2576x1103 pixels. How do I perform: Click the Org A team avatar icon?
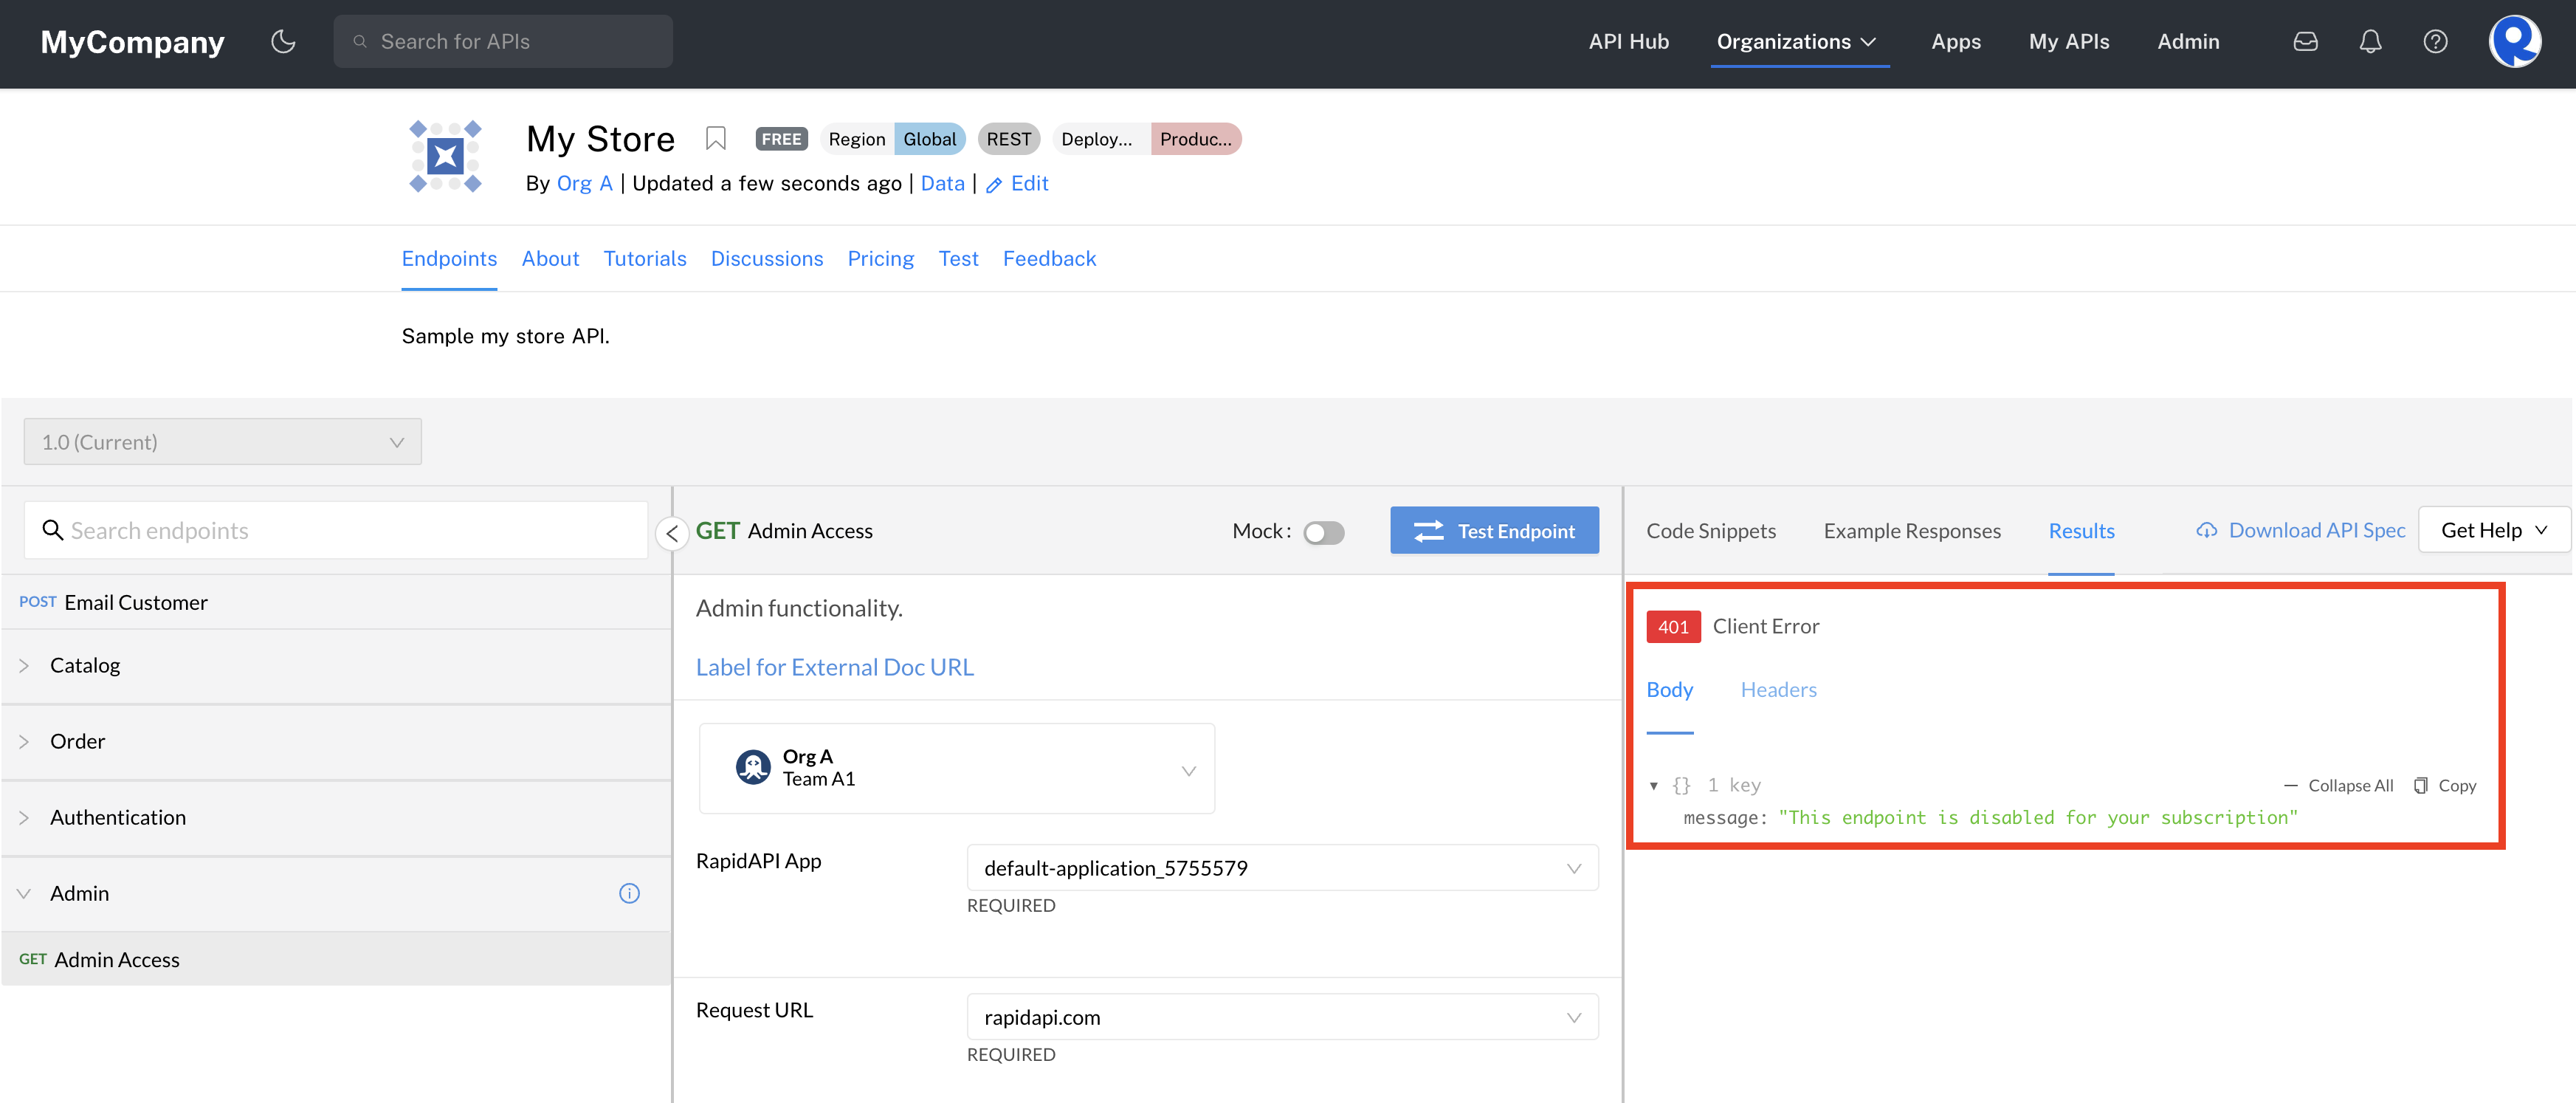click(x=752, y=767)
